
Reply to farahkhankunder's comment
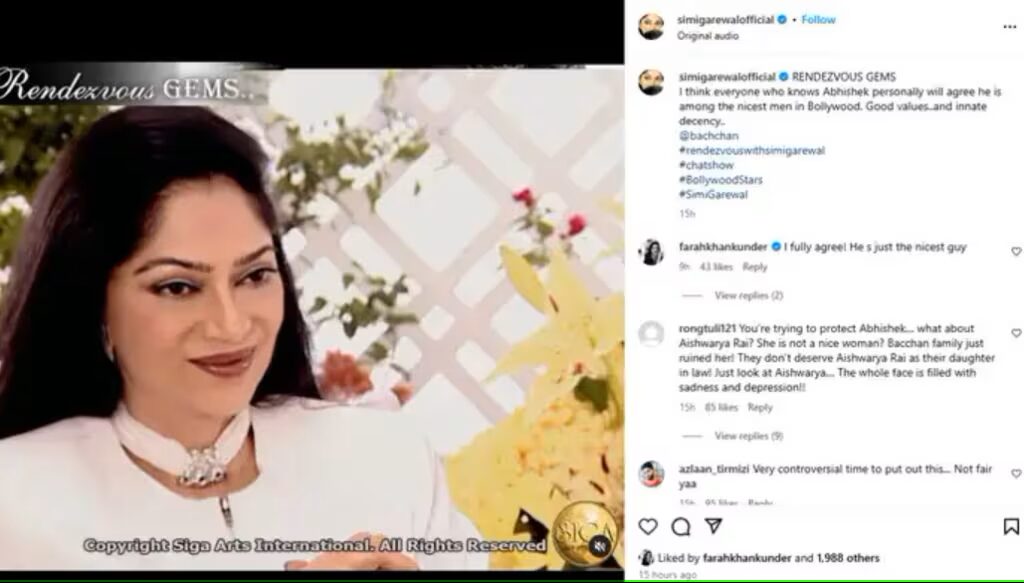755,267
